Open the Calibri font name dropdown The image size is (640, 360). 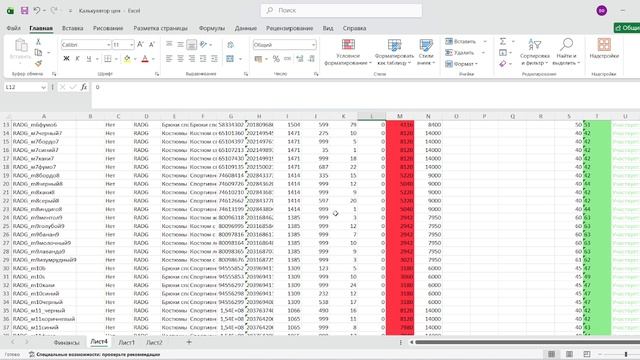coord(109,44)
